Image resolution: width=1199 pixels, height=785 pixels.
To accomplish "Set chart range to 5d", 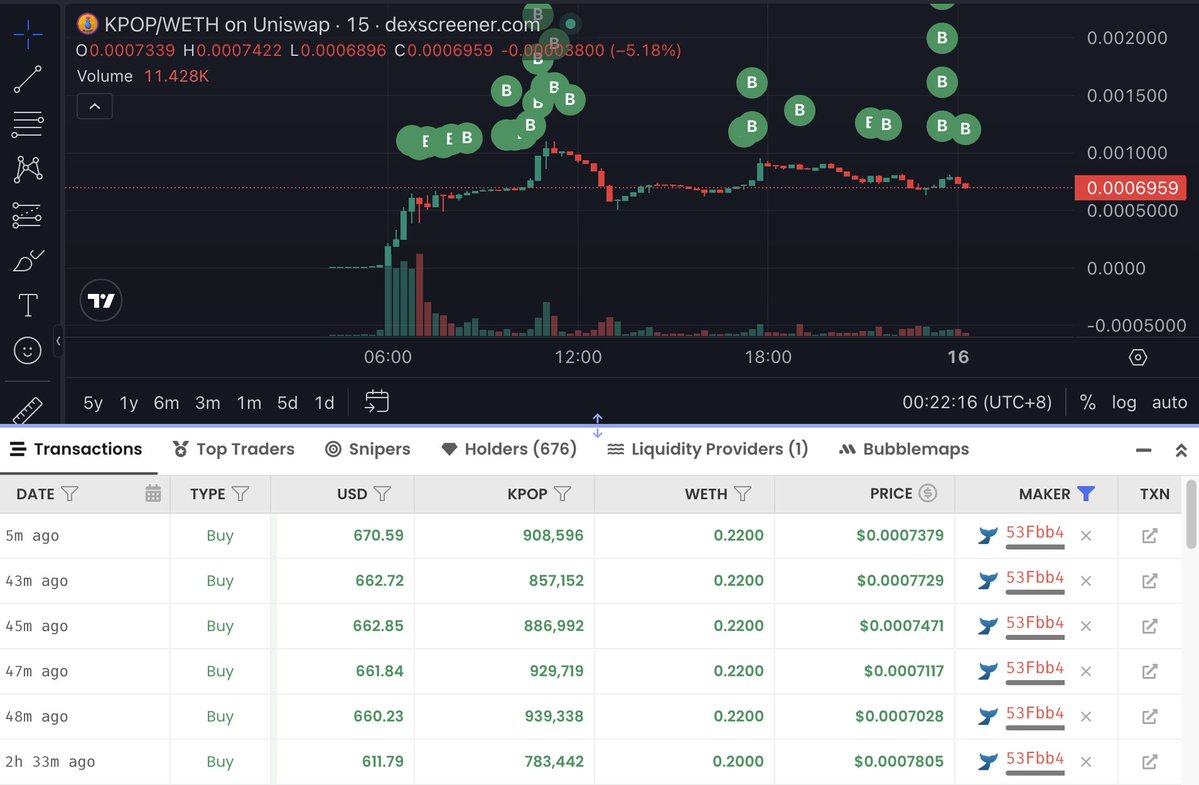I will pyautogui.click(x=288, y=403).
